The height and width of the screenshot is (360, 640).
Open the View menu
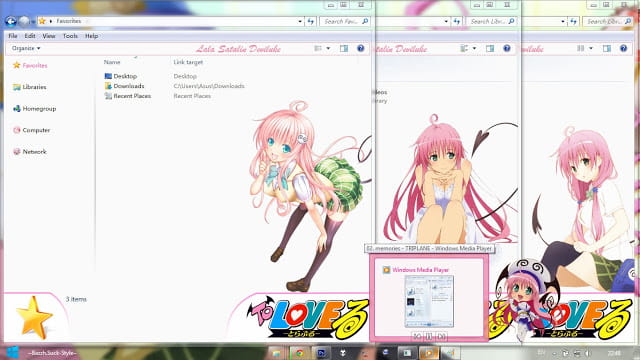tap(49, 36)
